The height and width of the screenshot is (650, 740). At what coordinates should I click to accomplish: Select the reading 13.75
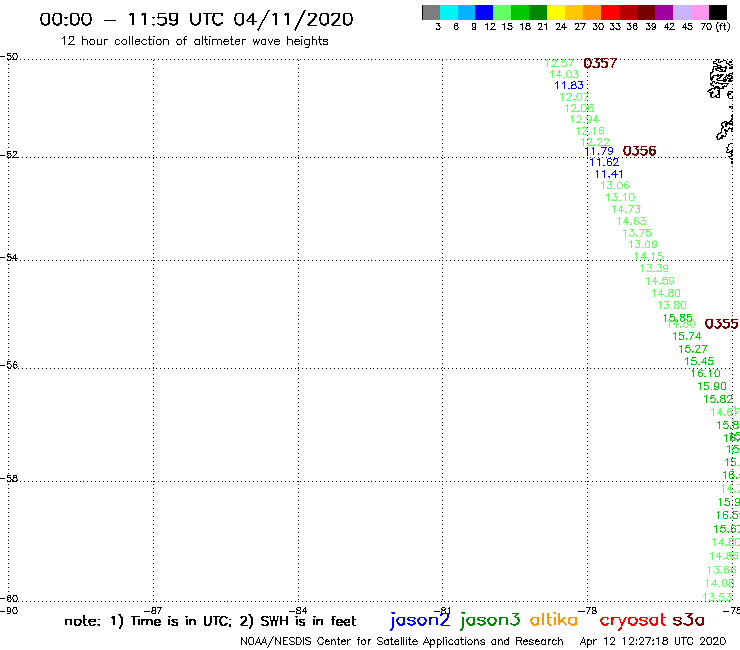click(637, 233)
